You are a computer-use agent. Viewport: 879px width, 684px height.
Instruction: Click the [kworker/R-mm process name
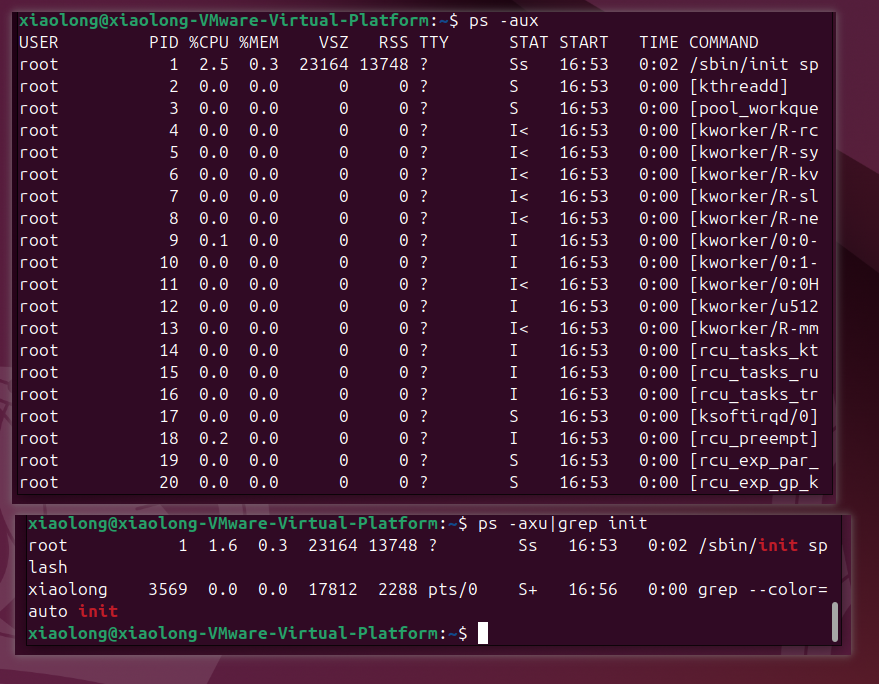754,329
